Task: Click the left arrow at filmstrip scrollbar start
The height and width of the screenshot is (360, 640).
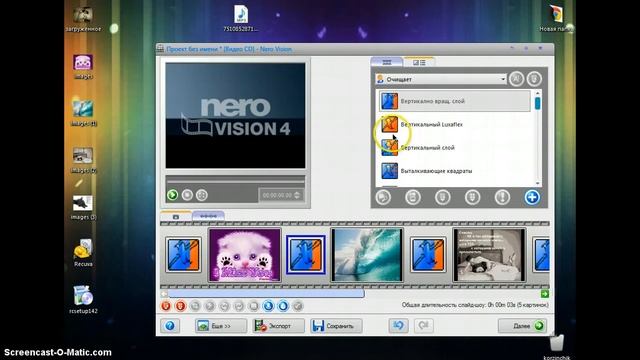Action: 164,294
